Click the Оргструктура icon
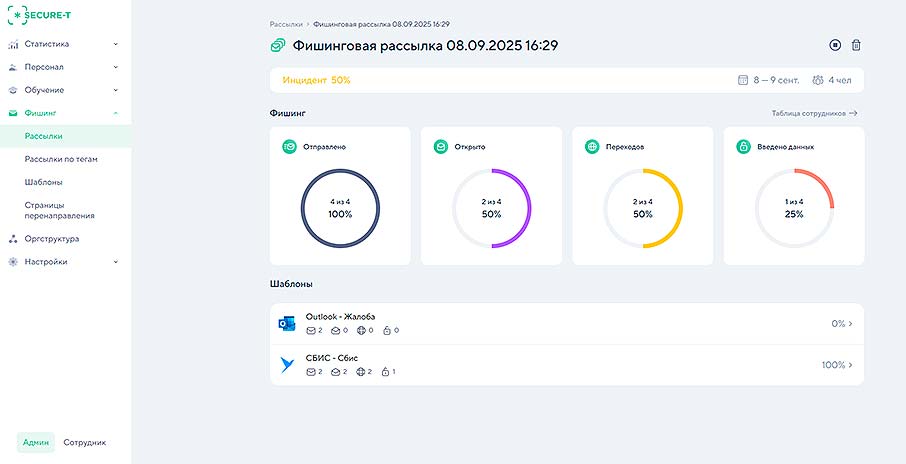This screenshot has height=464, width=906. point(13,239)
